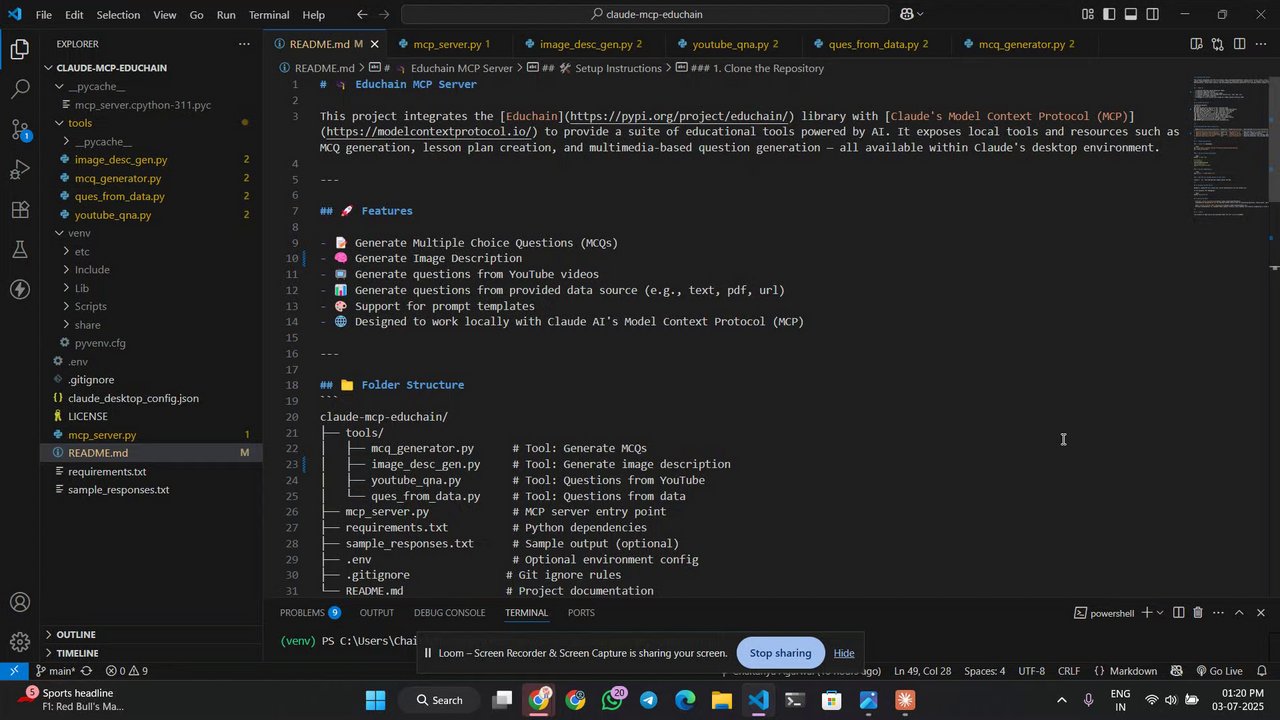Kill the terminal with the trash icon
The width and height of the screenshot is (1280, 720).
tap(1198, 613)
